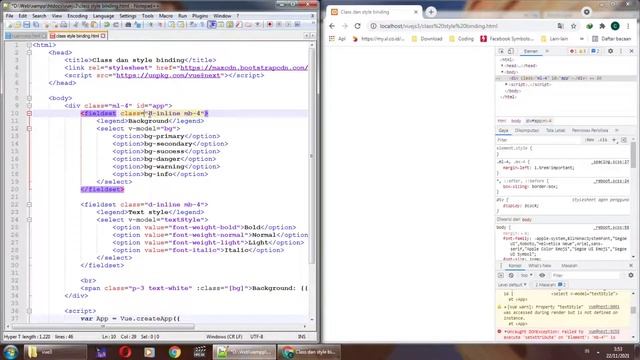Click the Cut scissors icon in Notepad++ toolbar

[x=76, y=25]
